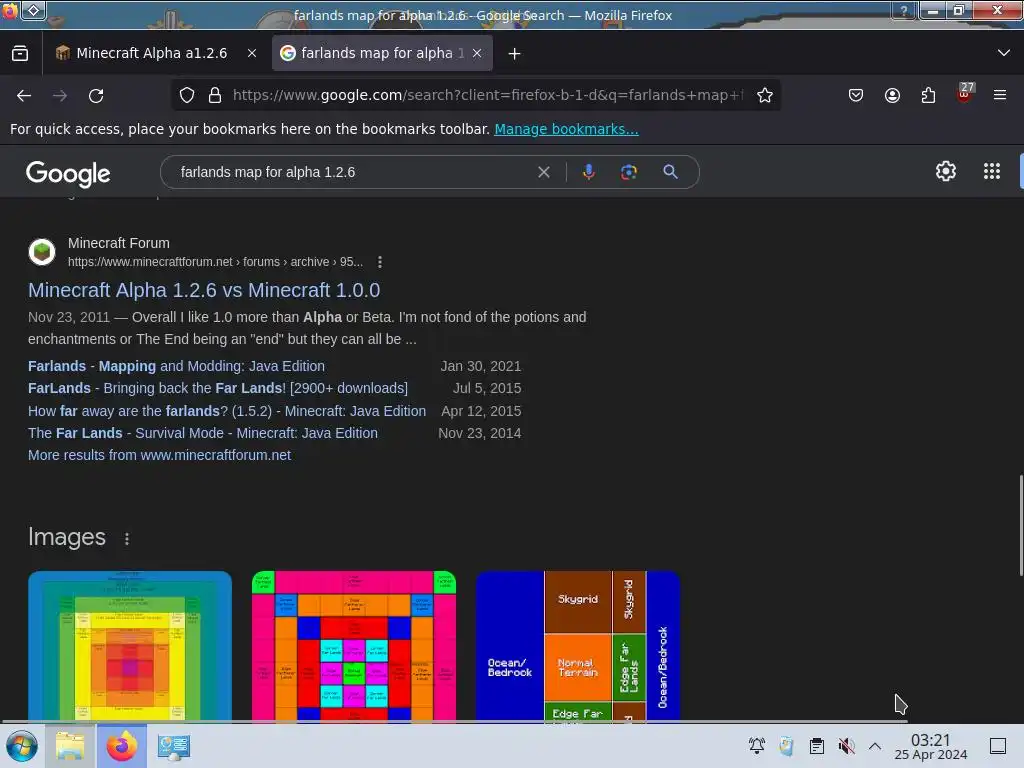
Task: Open more options for Minecraft Forum result
Action: pyautogui.click(x=380, y=262)
